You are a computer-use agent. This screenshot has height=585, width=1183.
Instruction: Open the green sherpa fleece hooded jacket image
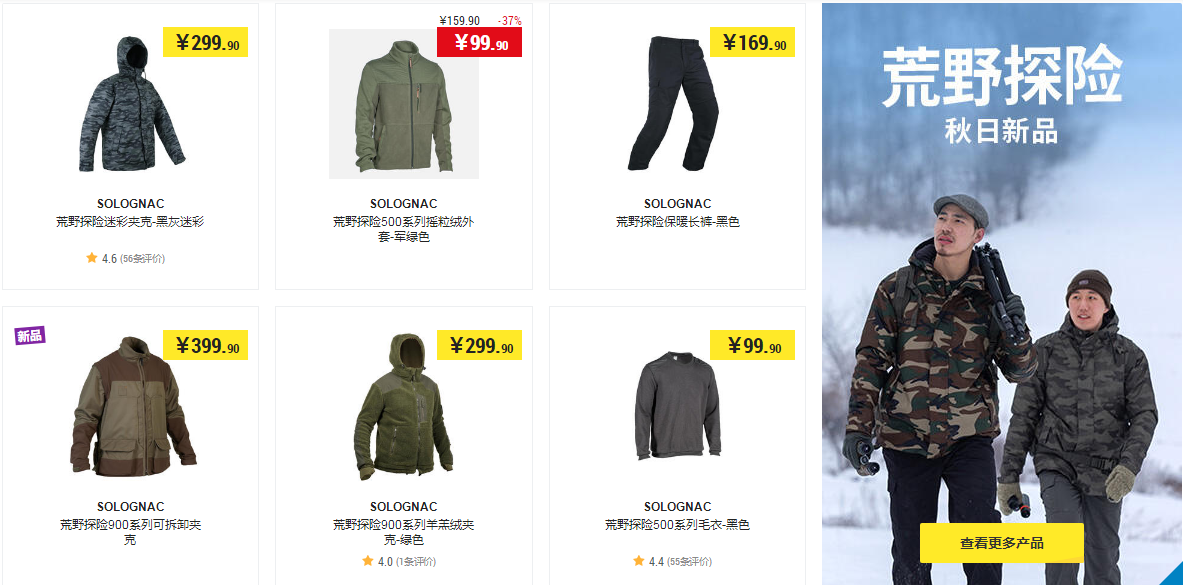(x=404, y=406)
